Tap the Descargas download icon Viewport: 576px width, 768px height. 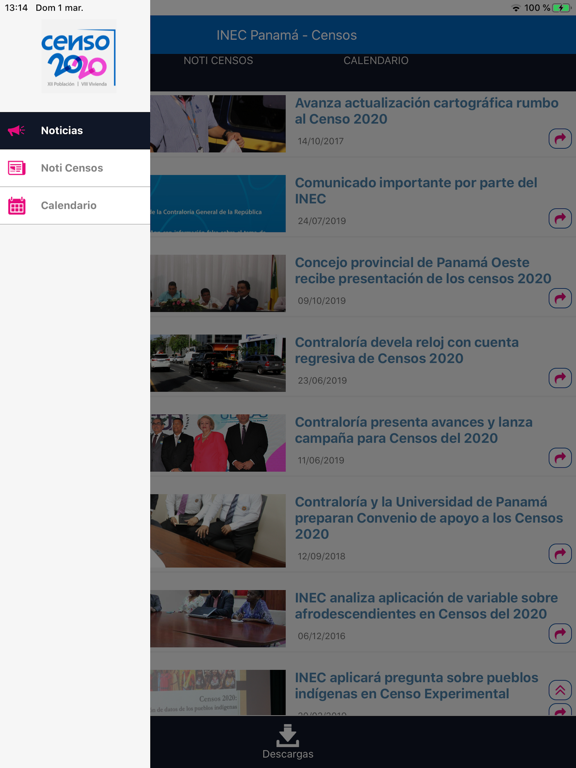point(288,736)
